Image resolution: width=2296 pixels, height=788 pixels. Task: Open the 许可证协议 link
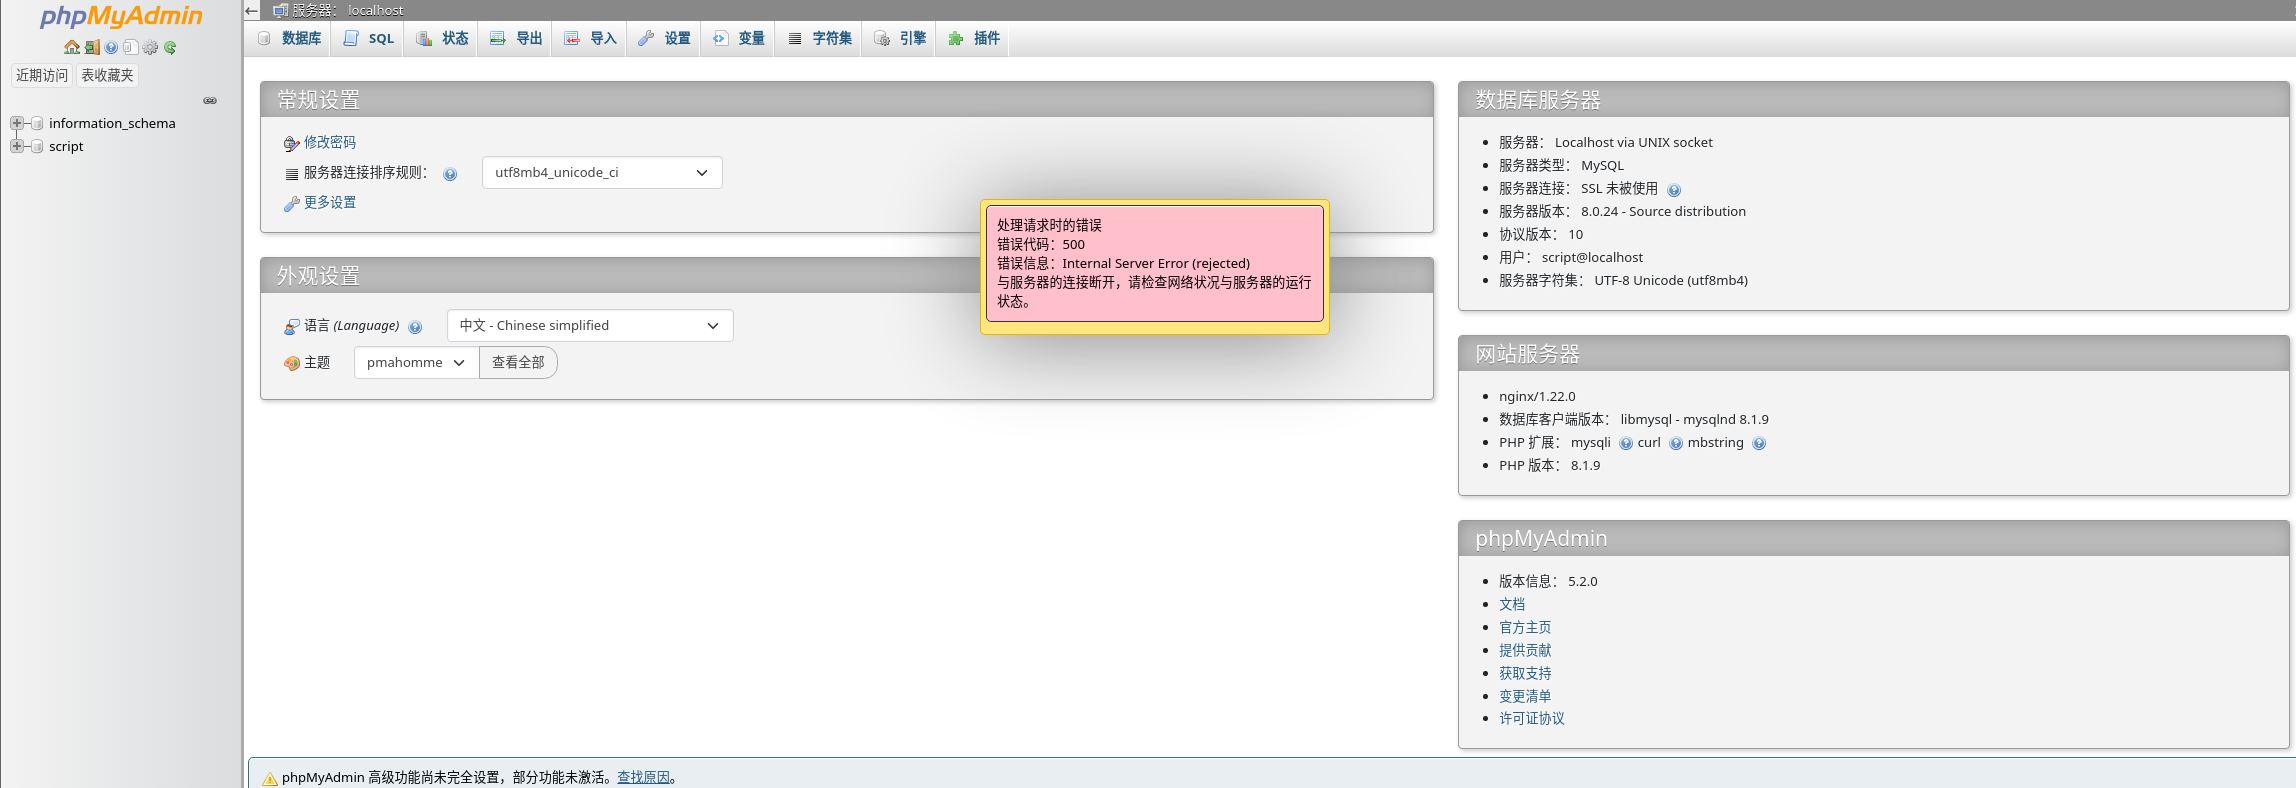click(1532, 718)
